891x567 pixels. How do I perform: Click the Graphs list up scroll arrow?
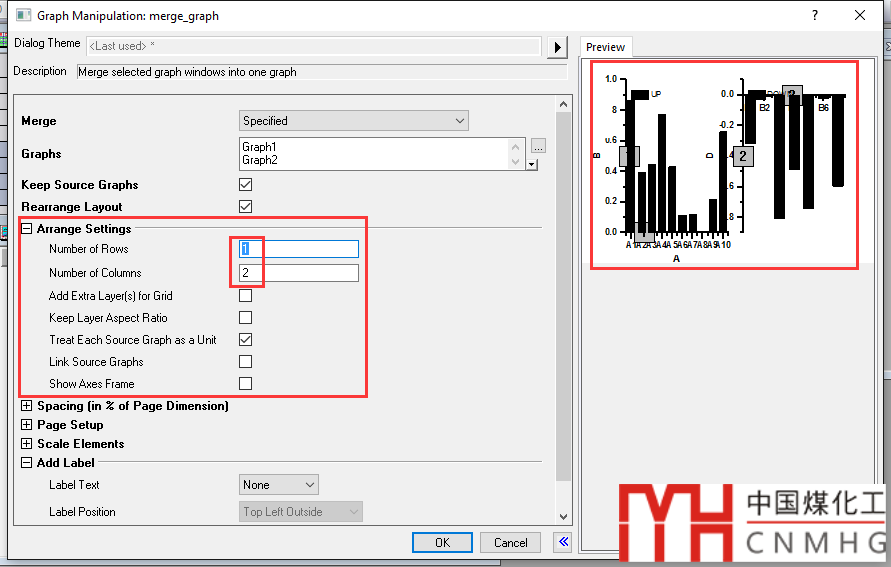[x=515, y=147]
